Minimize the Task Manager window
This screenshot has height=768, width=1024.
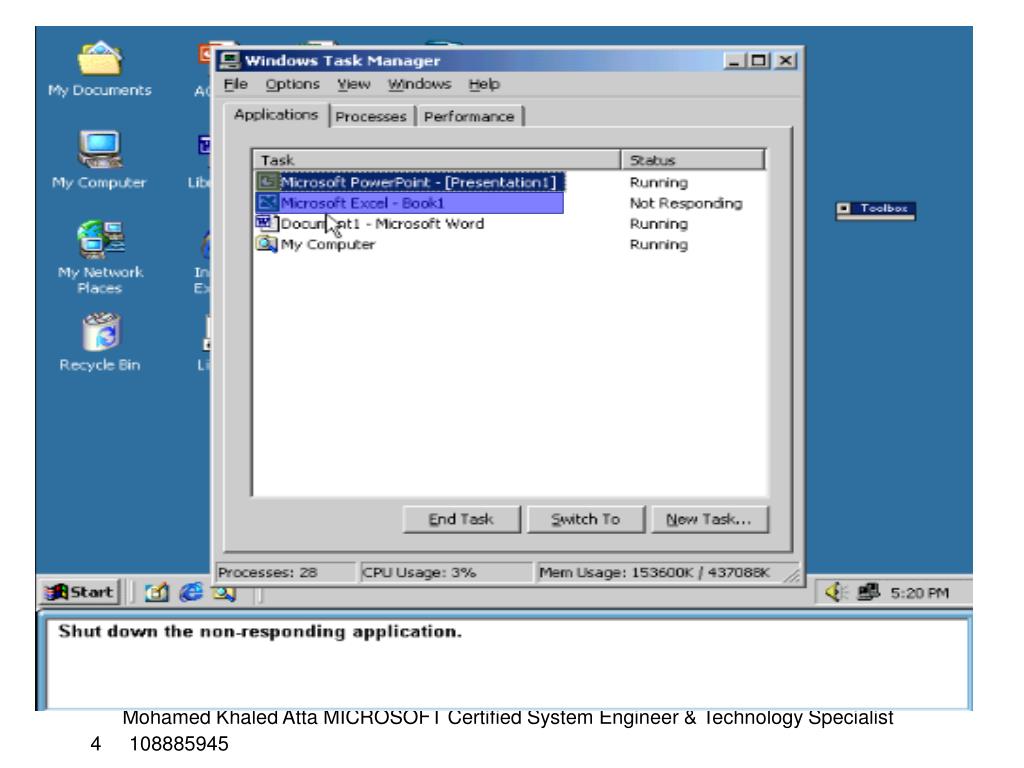tap(734, 61)
